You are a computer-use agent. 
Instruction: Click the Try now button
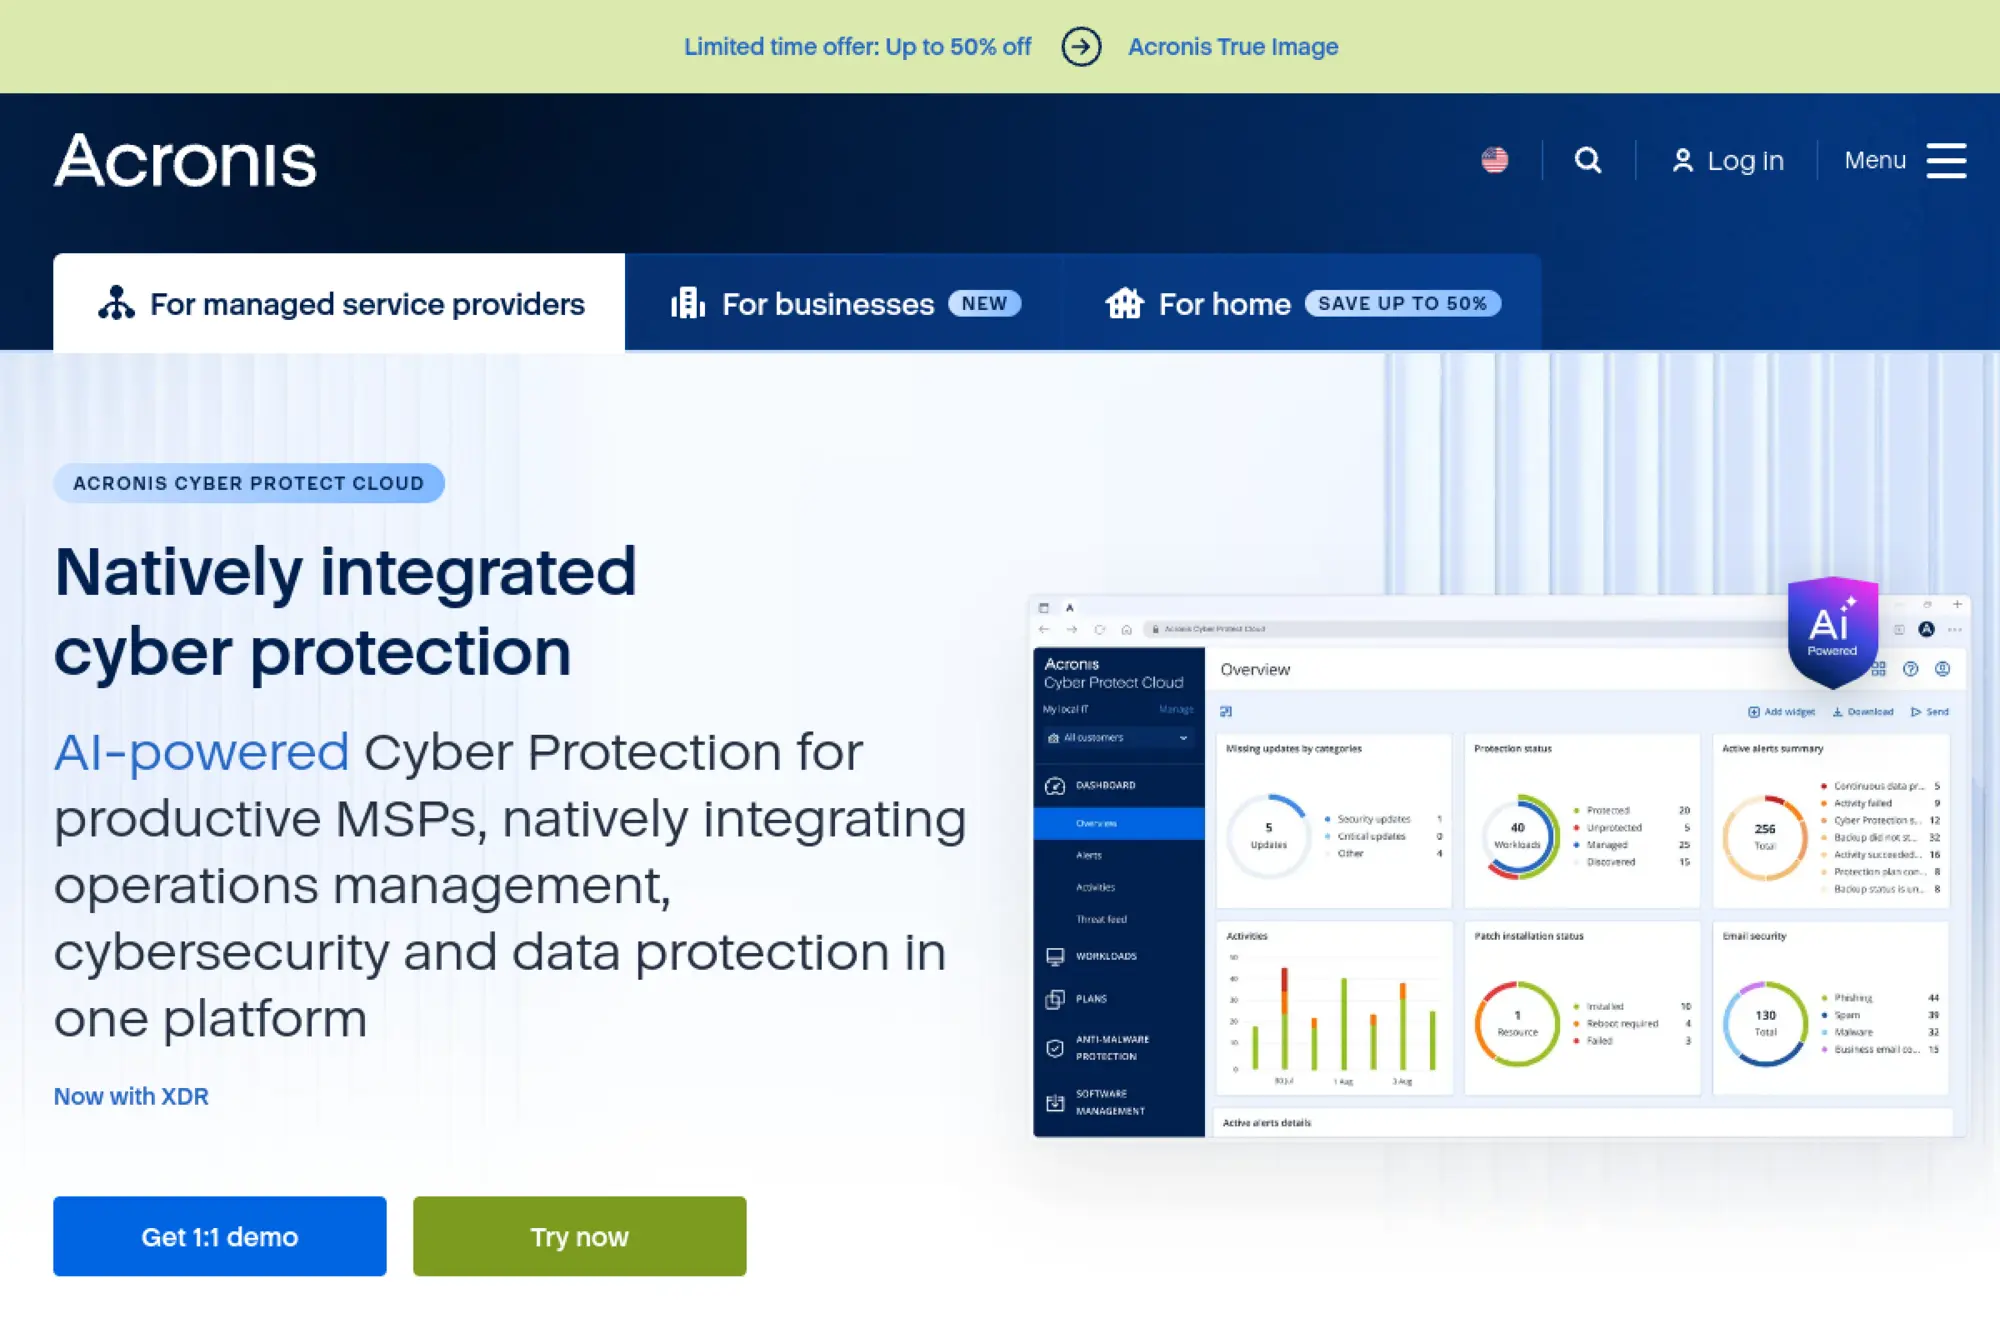click(x=579, y=1236)
